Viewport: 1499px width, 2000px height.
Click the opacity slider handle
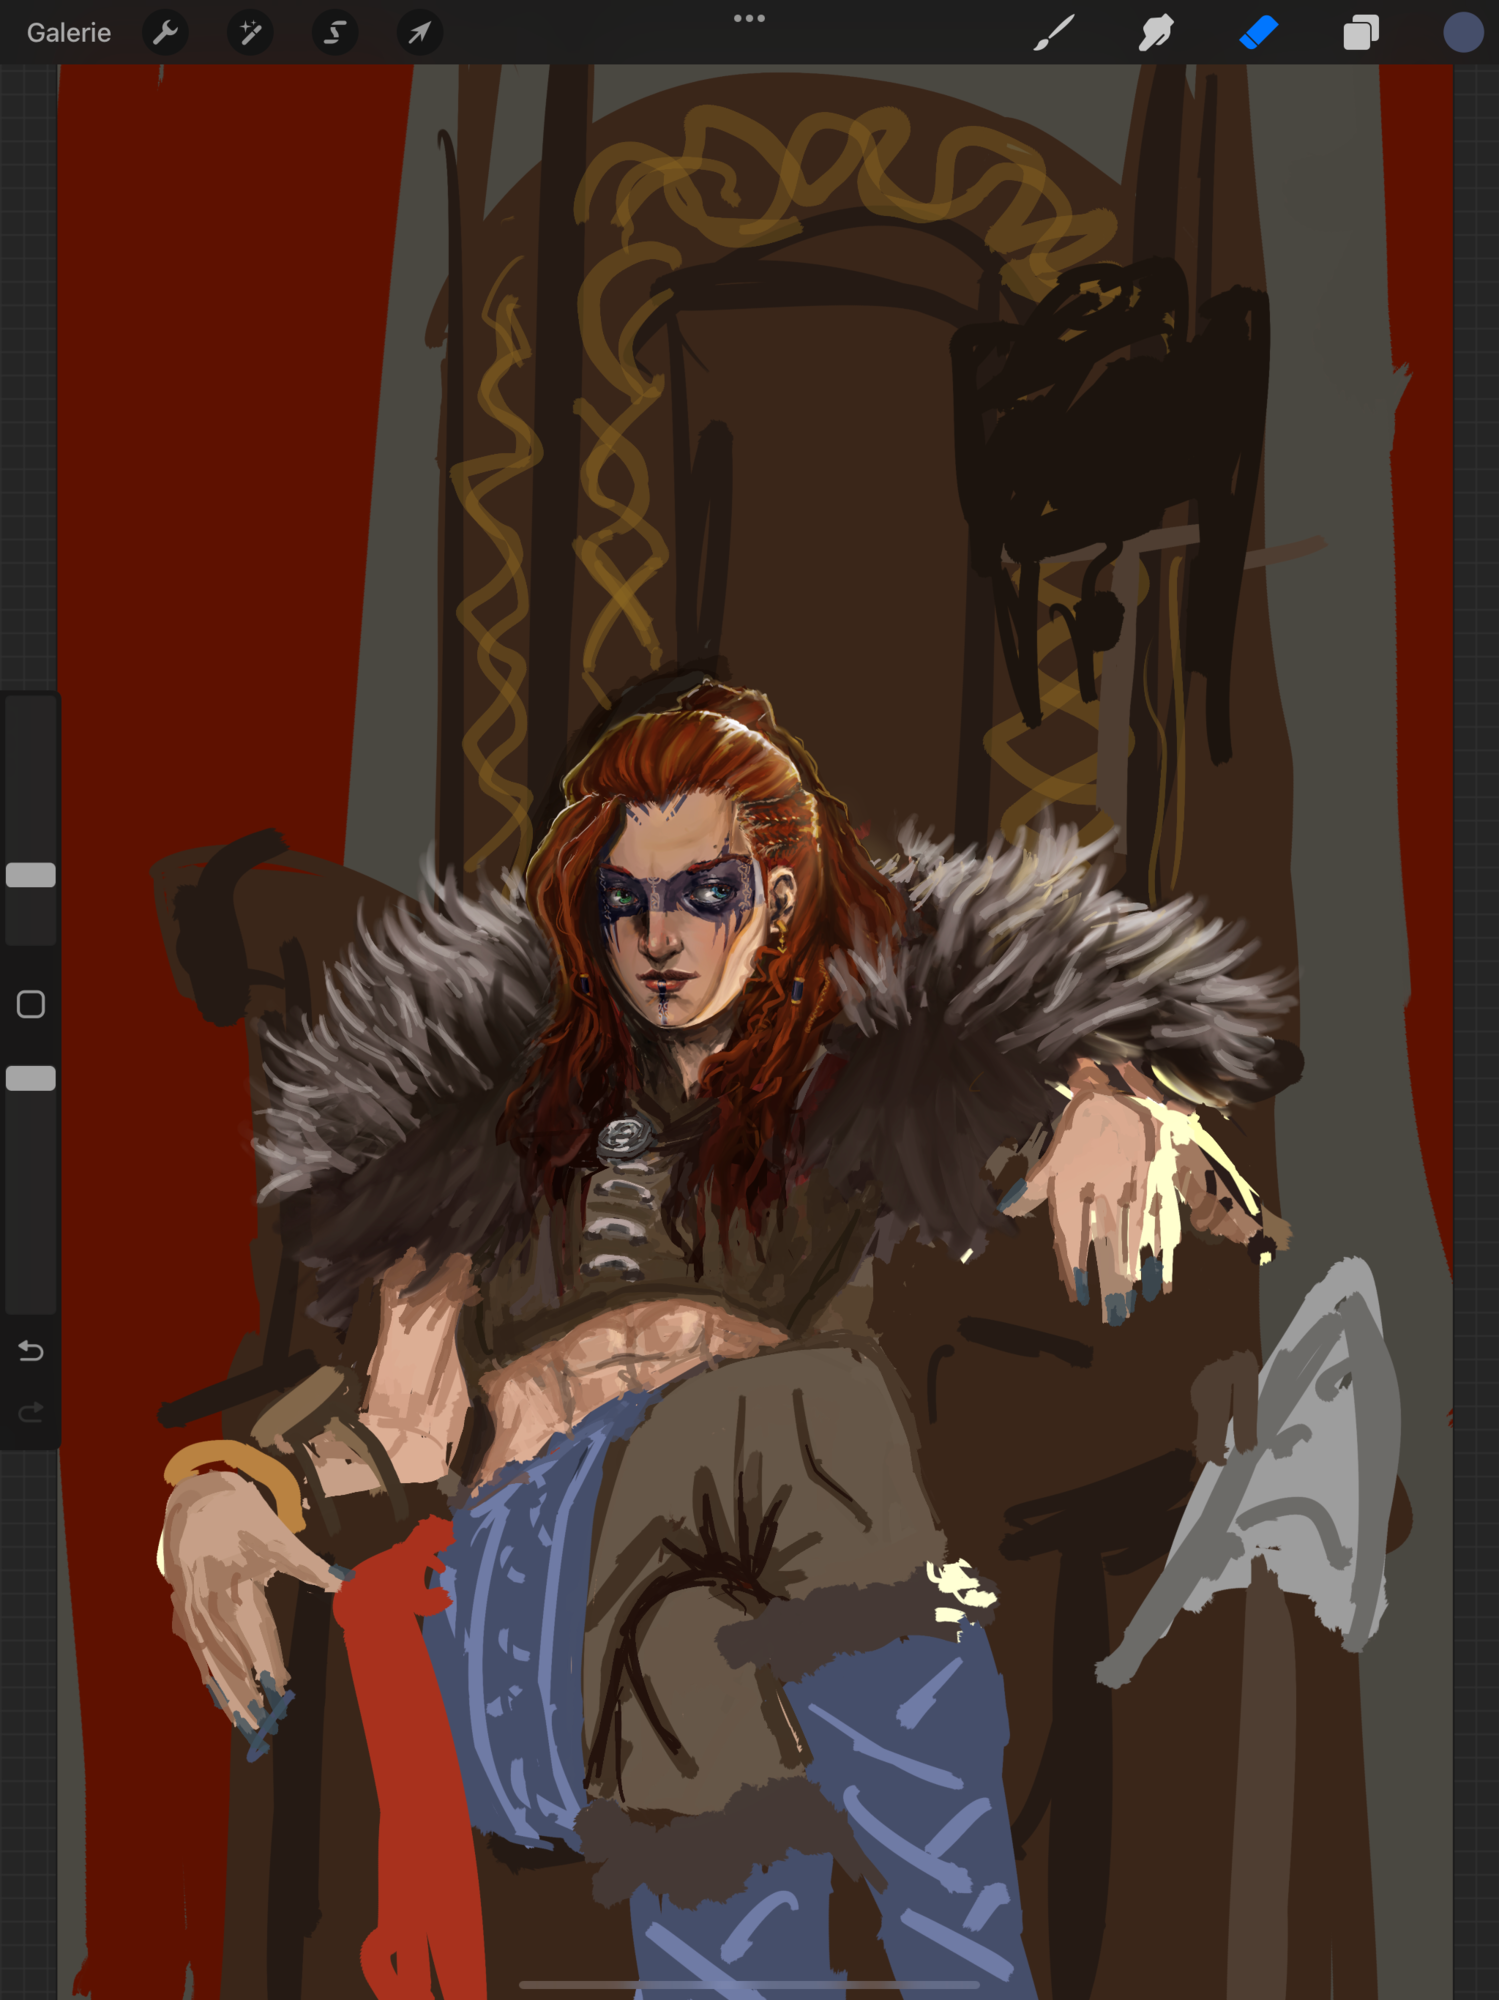(x=31, y=1078)
